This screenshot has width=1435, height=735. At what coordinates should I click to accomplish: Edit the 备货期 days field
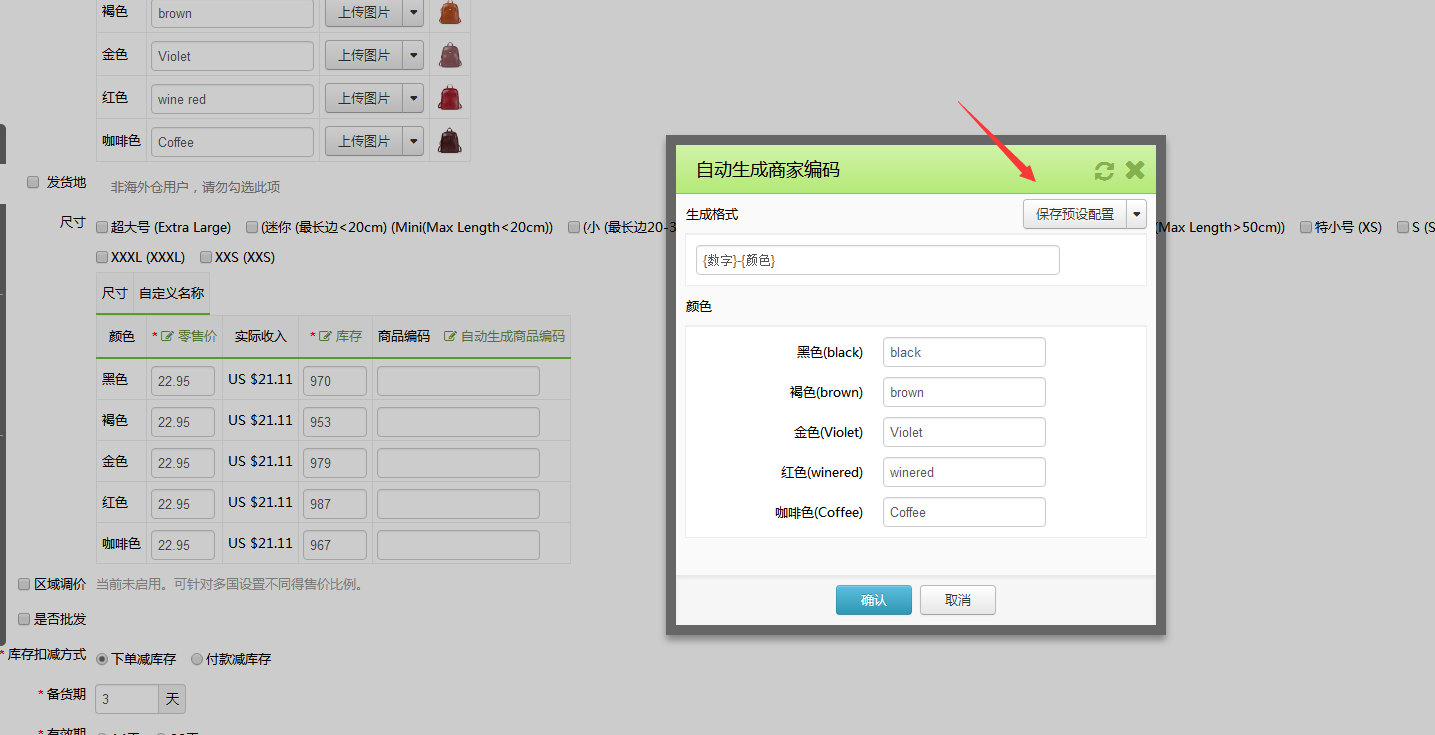point(127,699)
